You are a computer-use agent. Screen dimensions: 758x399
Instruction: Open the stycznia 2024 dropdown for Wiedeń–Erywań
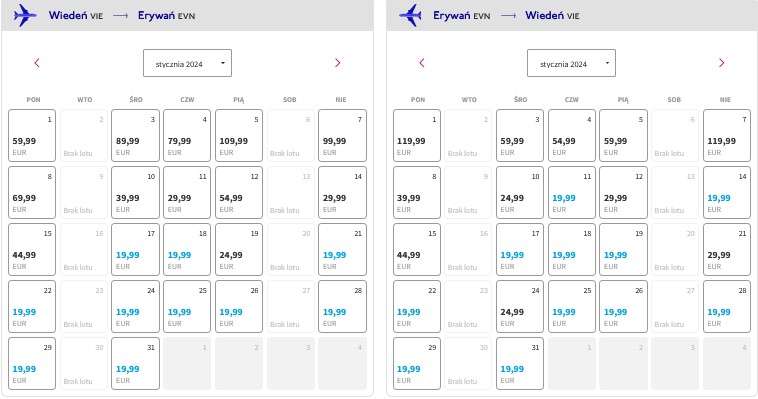point(188,63)
